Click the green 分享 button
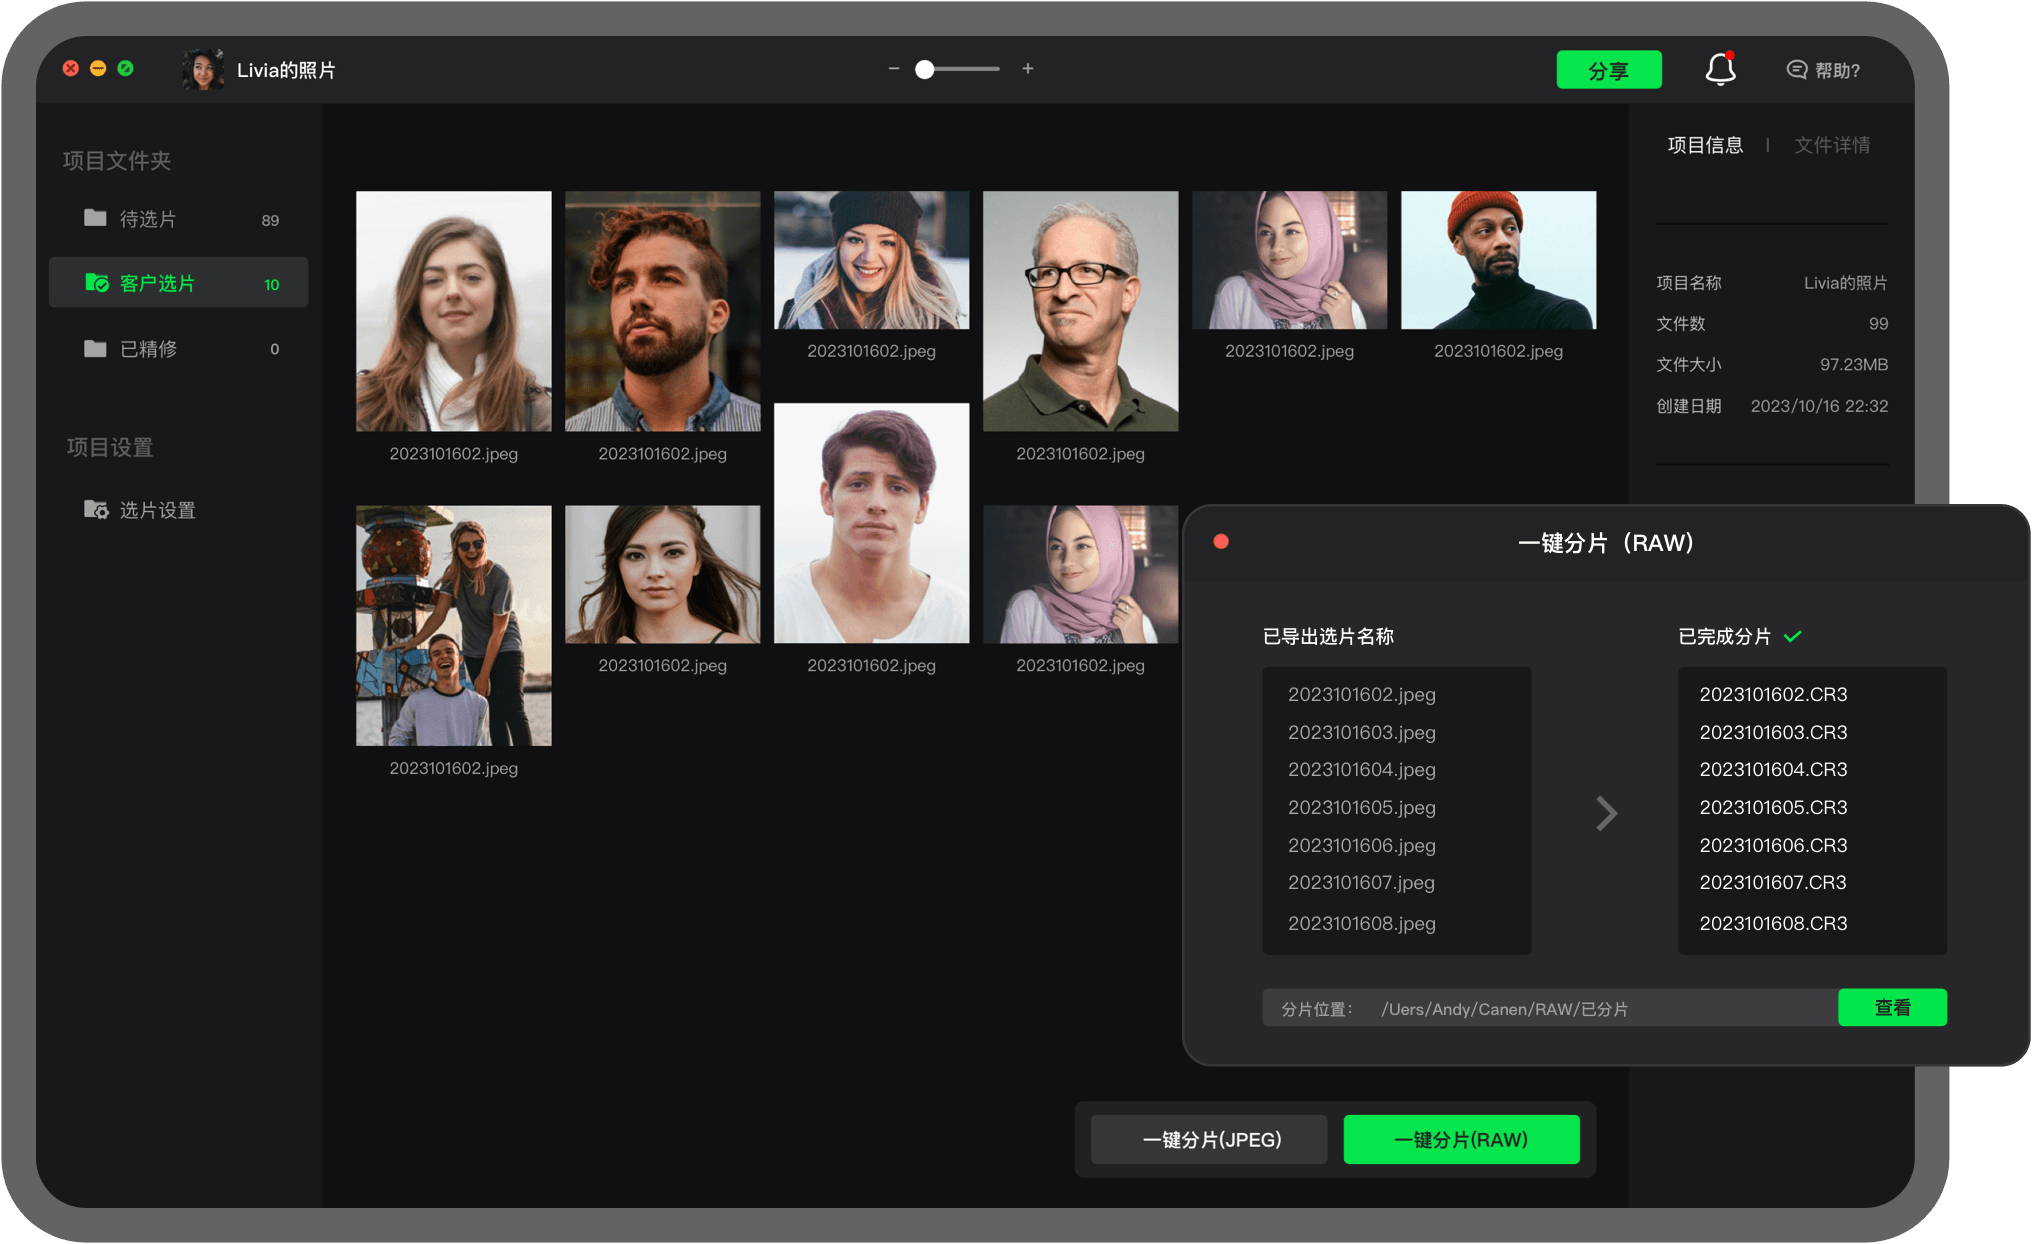 click(1608, 70)
